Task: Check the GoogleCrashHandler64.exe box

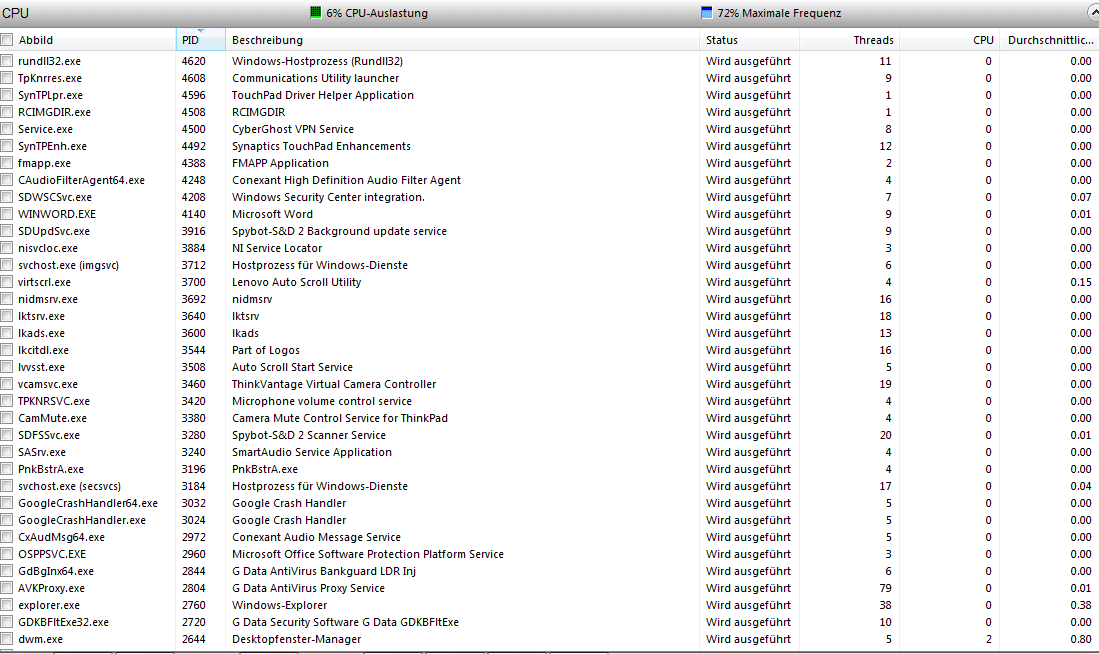Action: 7,503
